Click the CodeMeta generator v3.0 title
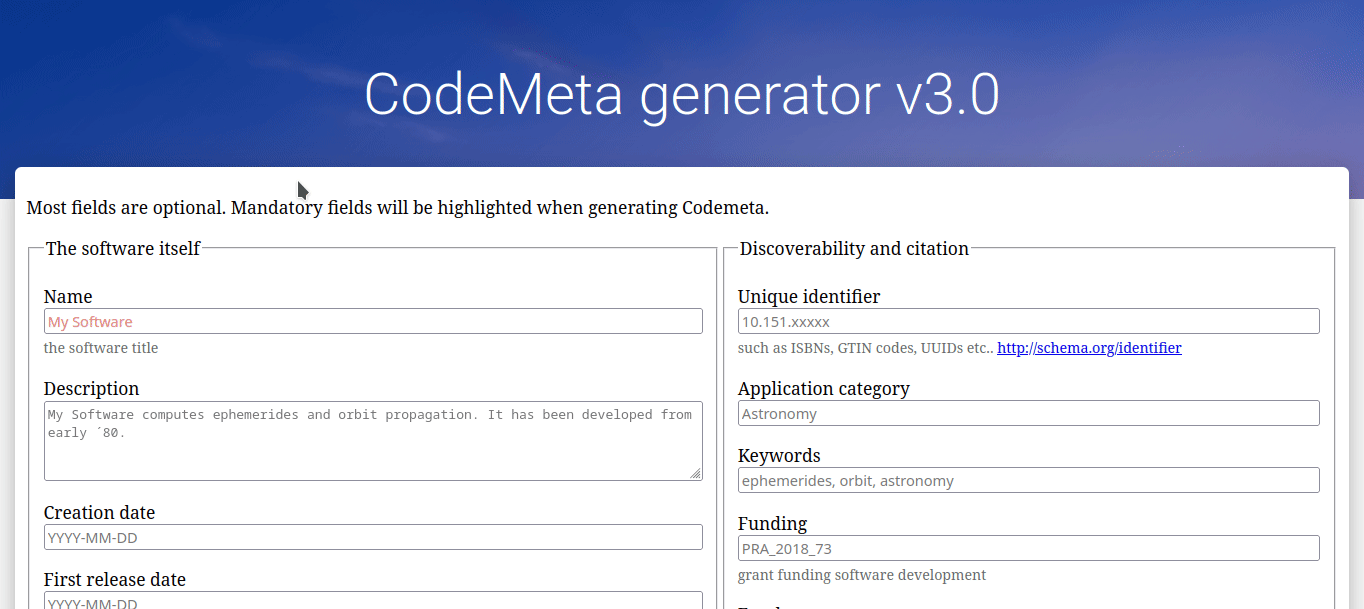This screenshot has width=1364, height=609. tap(682, 93)
